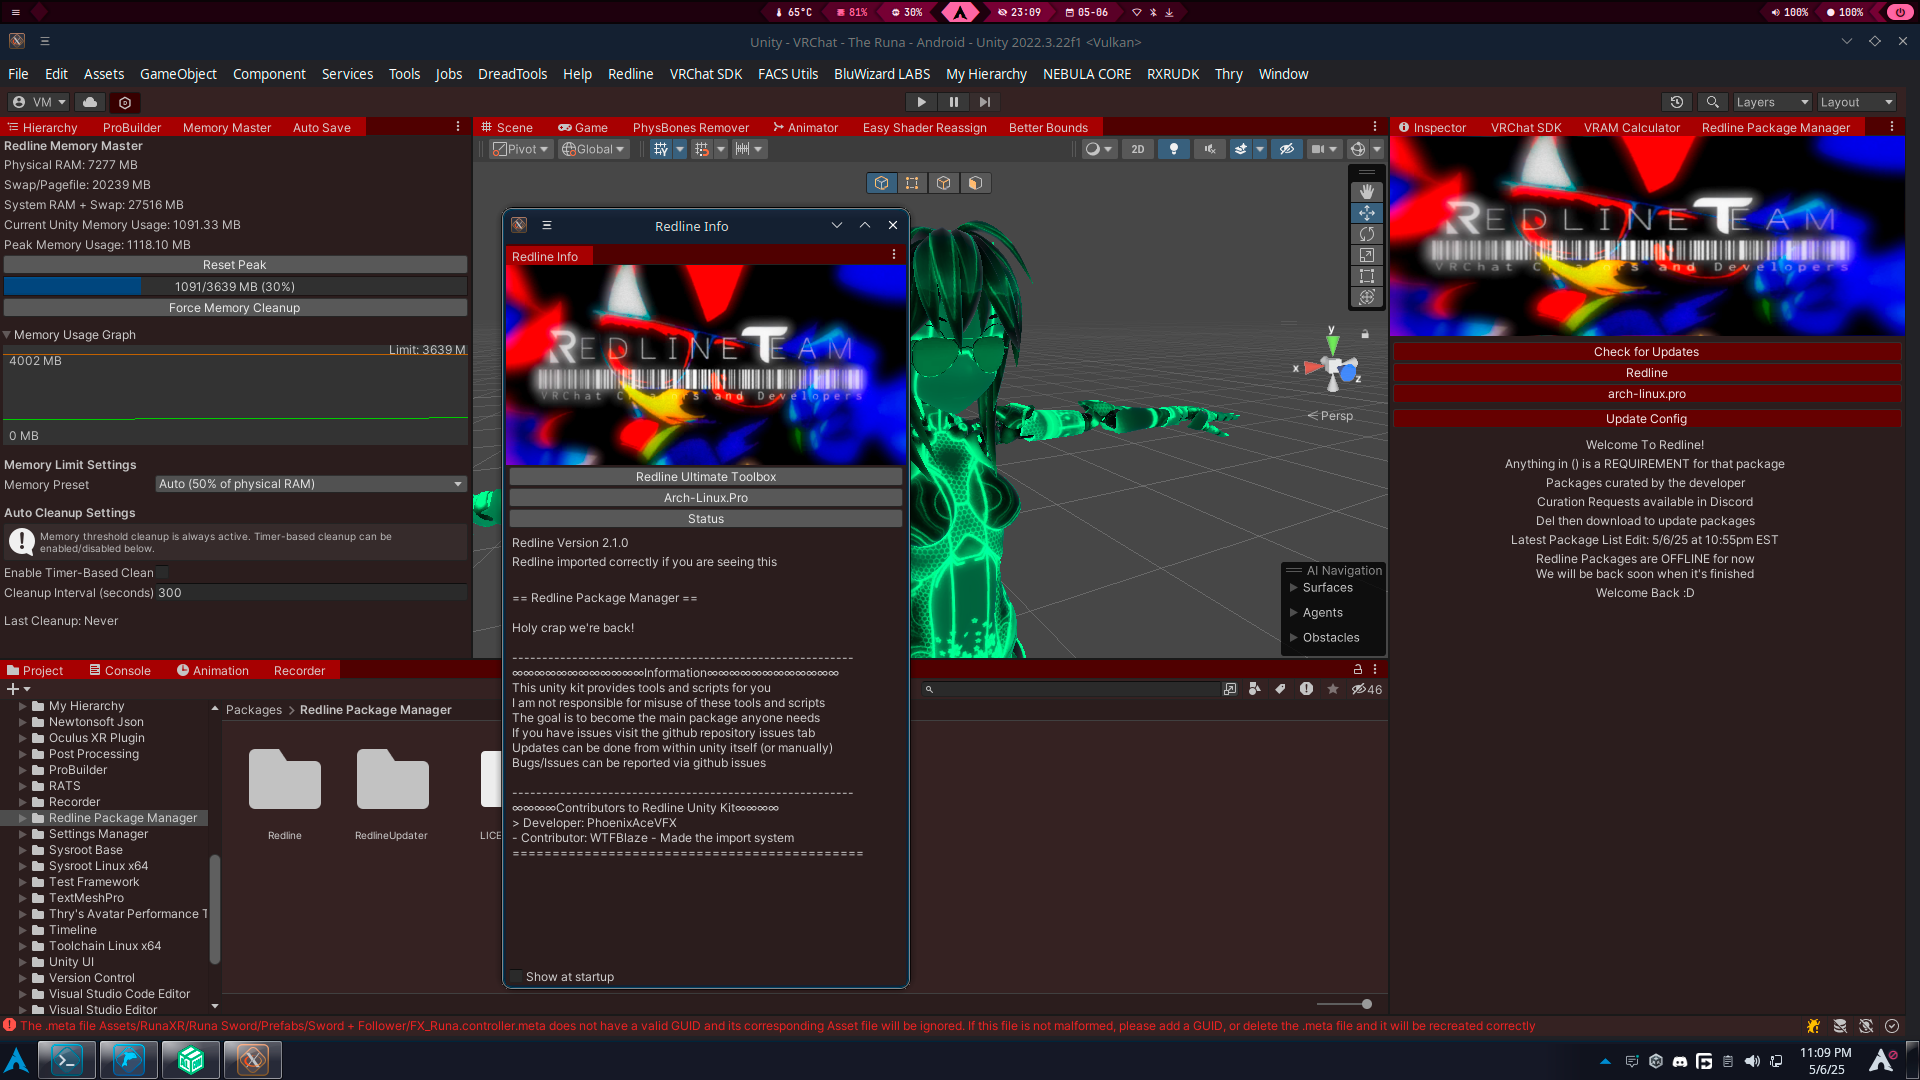This screenshot has height=1080, width=1920.
Task: Toggle 2D view mode in Scene
Action: pyautogui.click(x=1138, y=149)
